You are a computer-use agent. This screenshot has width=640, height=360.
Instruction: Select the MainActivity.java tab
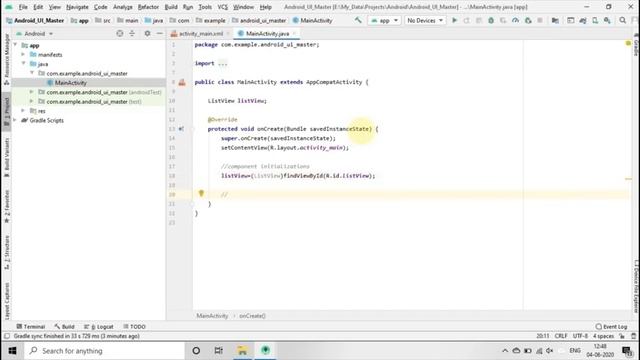coord(267,33)
